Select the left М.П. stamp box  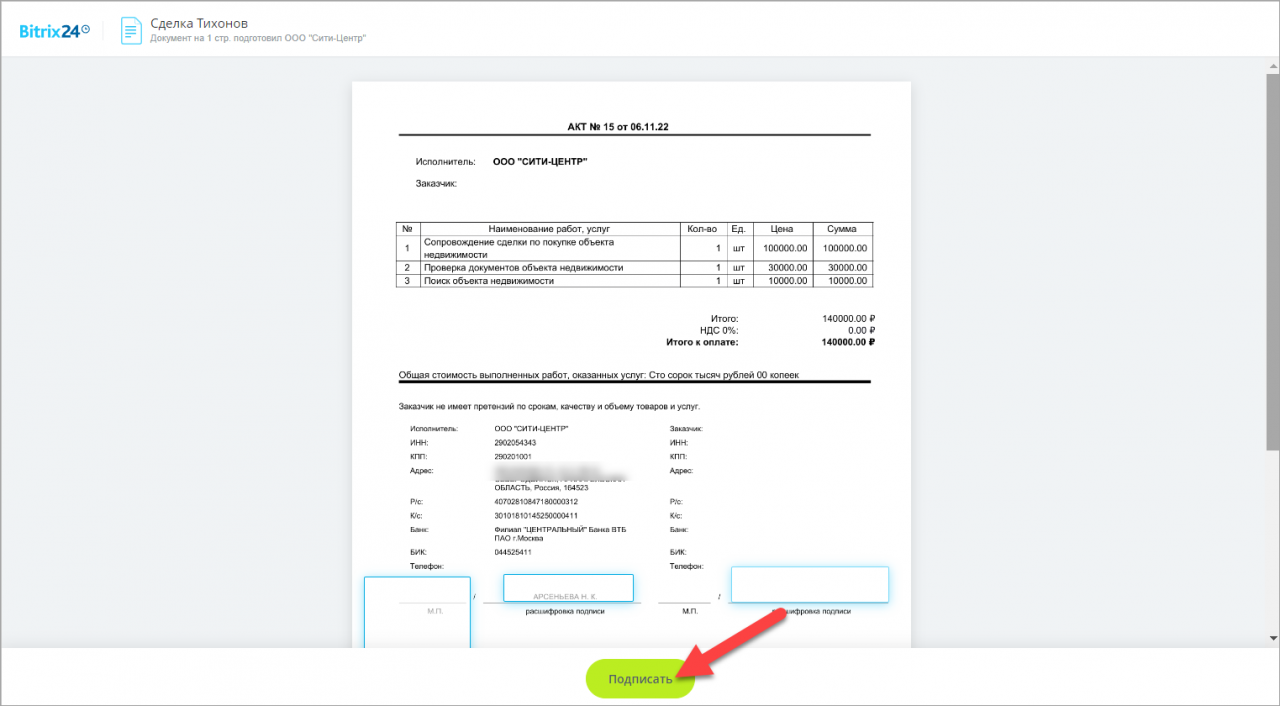[x=417, y=612]
